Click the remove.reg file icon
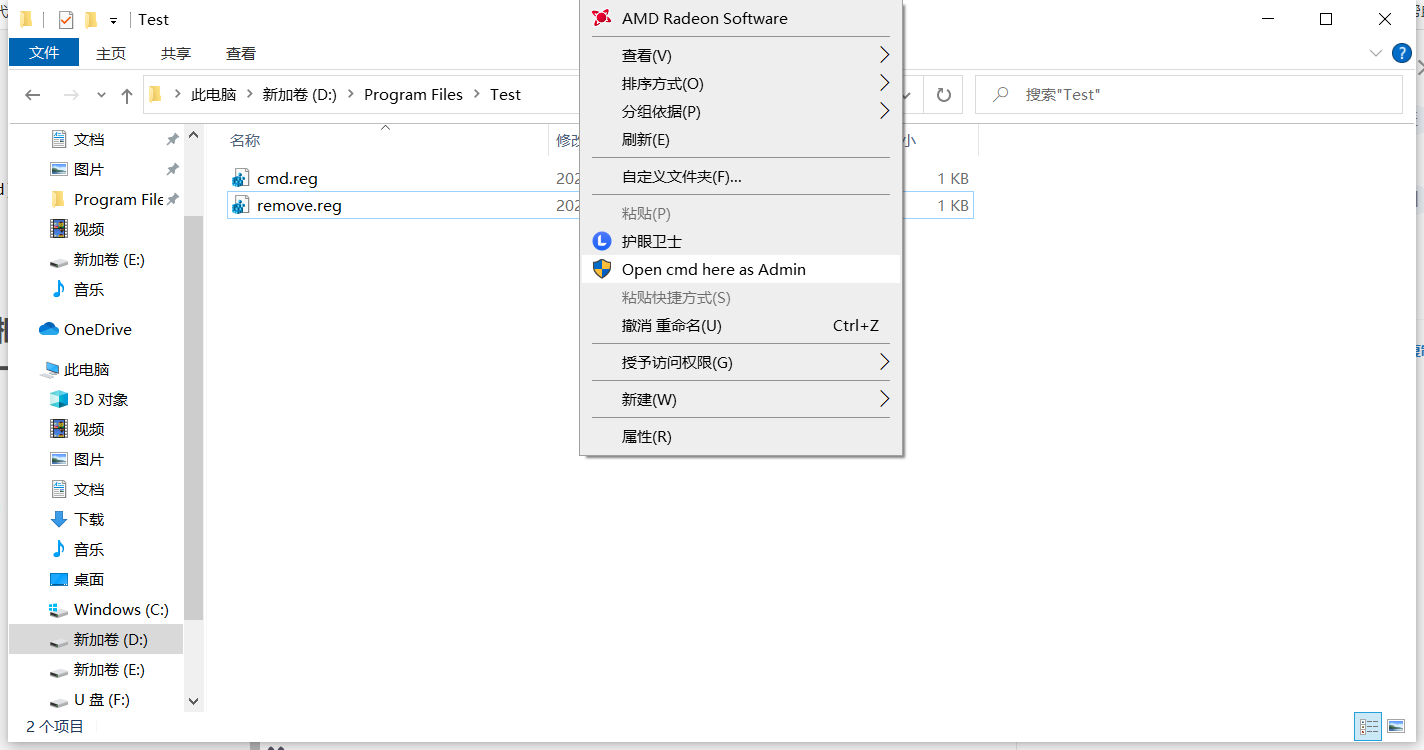 click(x=239, y=206)
